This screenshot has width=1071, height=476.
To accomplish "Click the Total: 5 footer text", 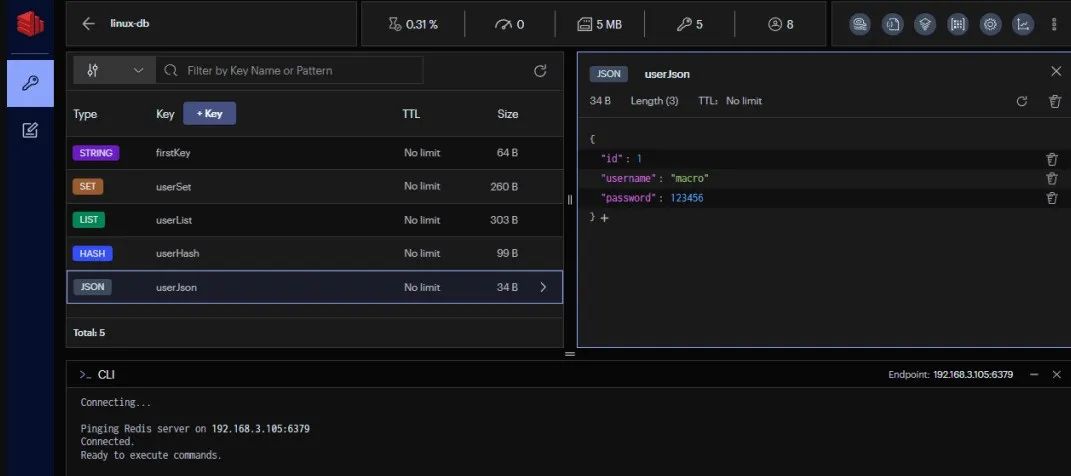I will click(89, 333).
